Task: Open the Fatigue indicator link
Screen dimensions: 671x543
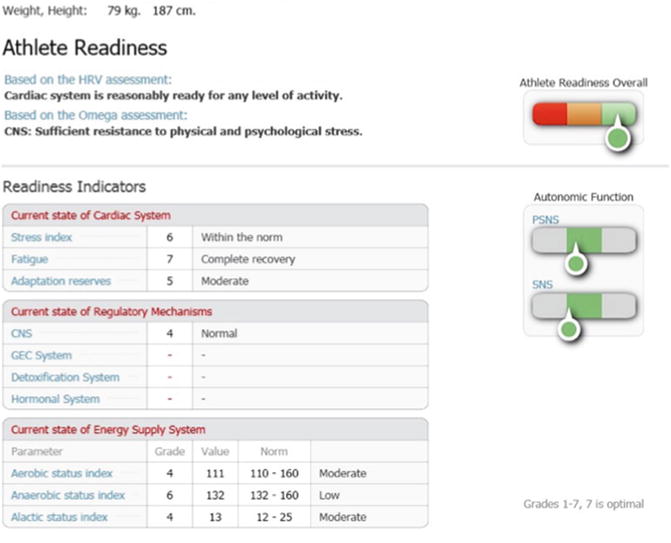Action: click(x=29, y=259)
